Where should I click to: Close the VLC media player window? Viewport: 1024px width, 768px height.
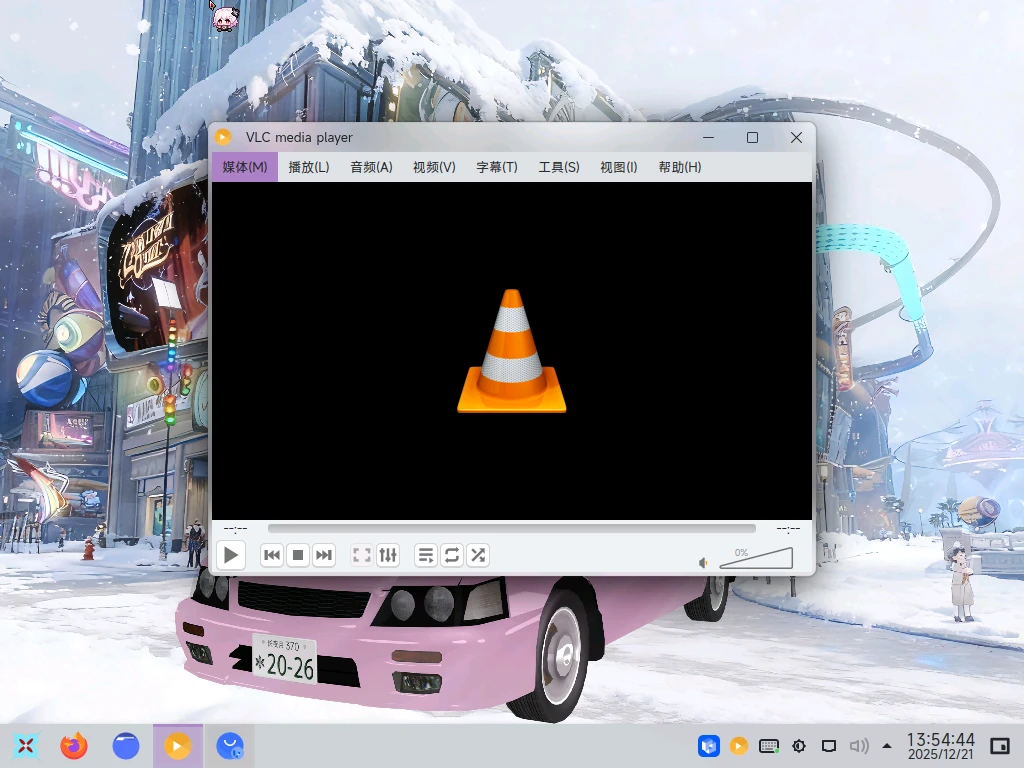click(x=796, y=137)
